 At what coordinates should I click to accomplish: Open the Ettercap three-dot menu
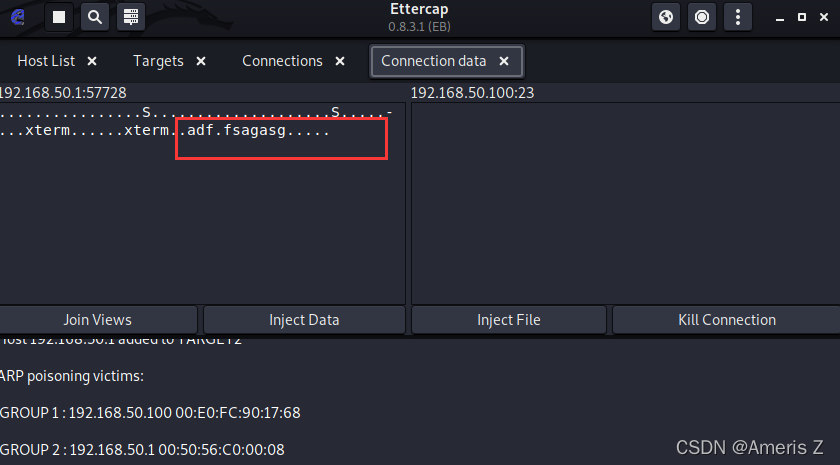(738, 17)
